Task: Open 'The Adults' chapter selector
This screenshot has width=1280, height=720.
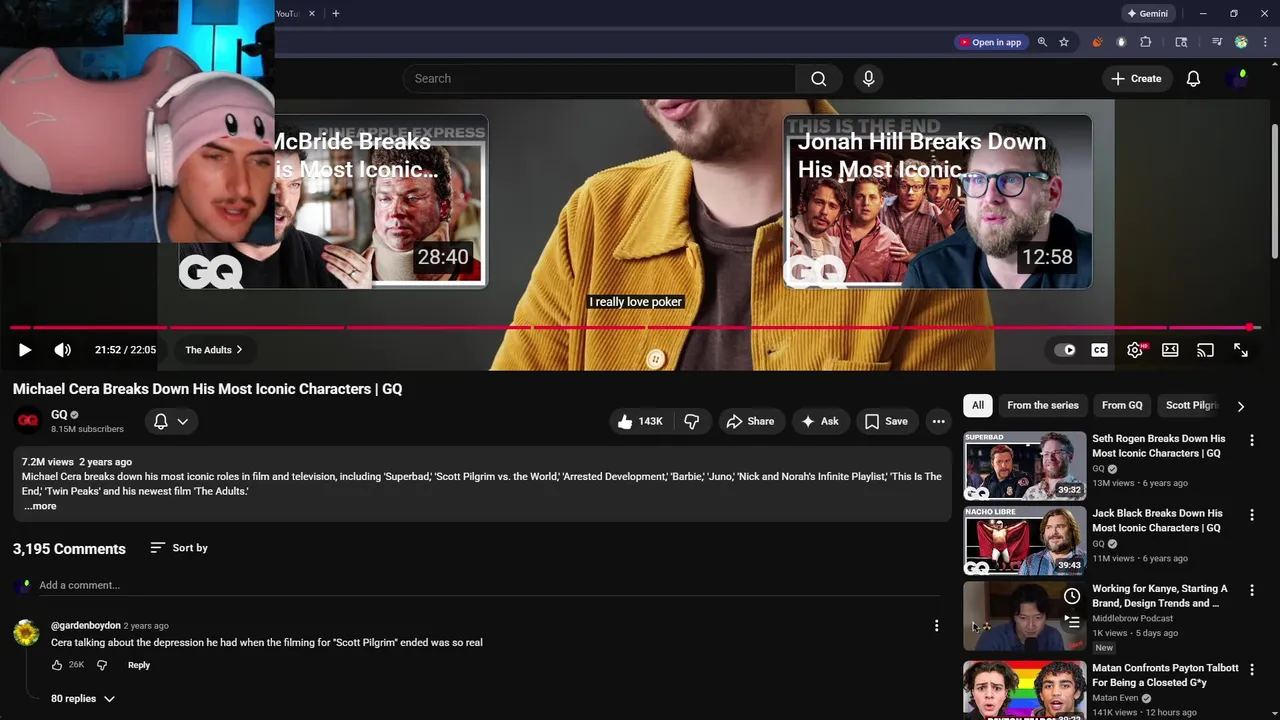Action: pyautogui.click(x=214, y=350)
